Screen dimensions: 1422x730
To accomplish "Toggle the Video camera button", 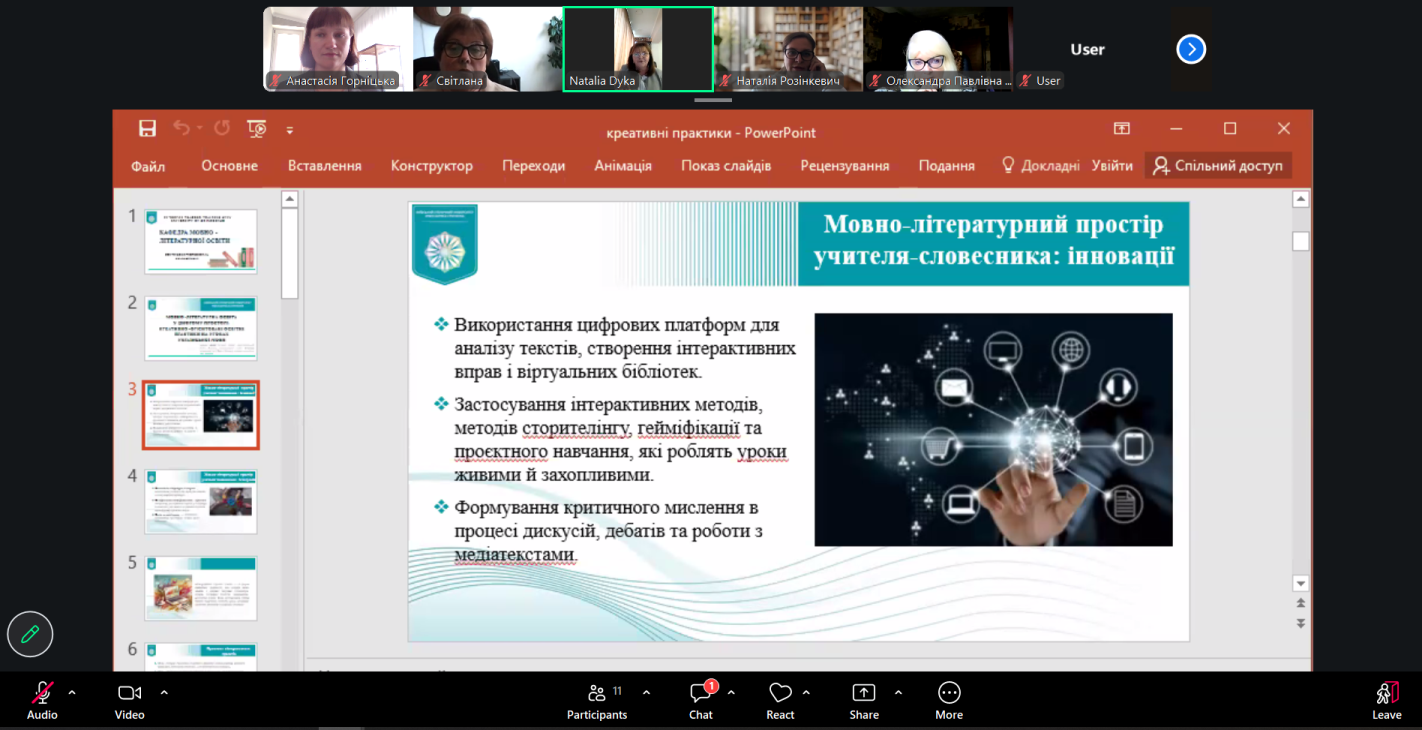I will click(130, 700).
